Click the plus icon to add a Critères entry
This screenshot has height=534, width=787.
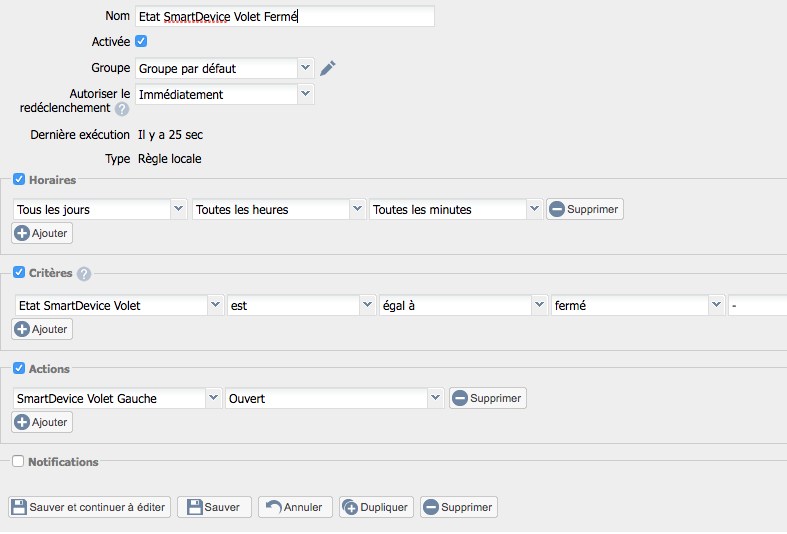coord(22,329)
